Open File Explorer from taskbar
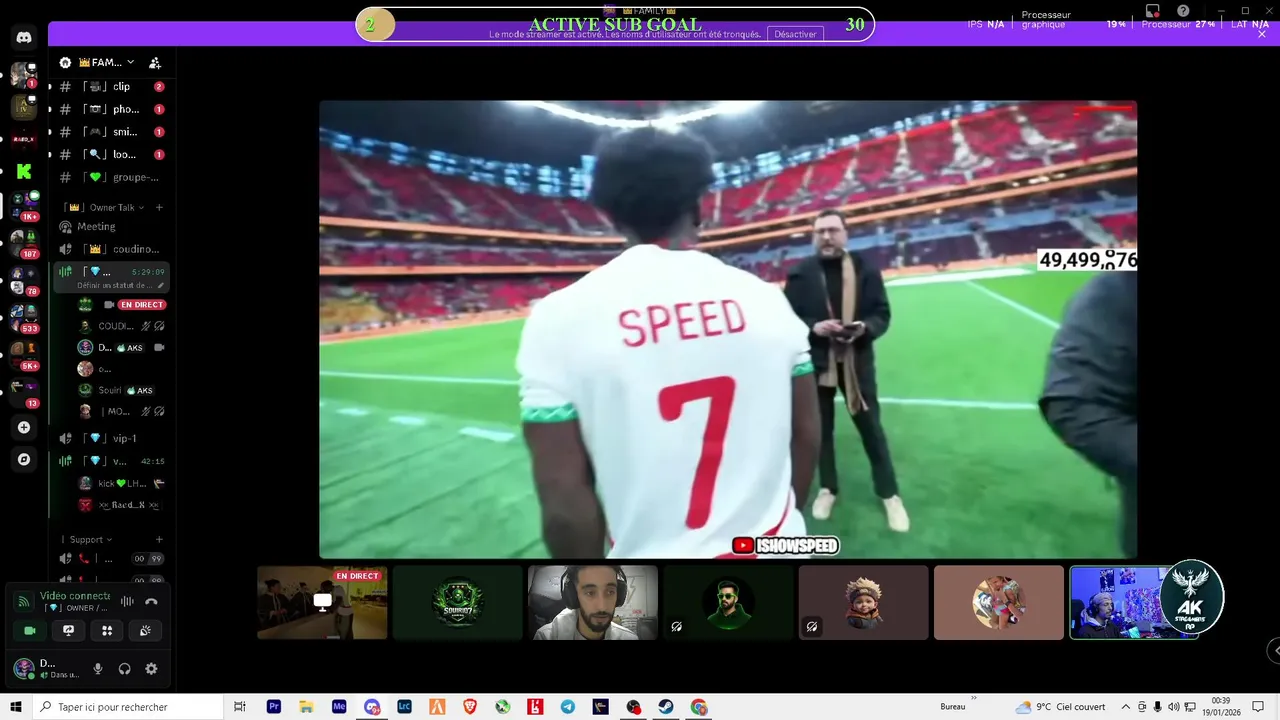This screenshot has width=1280, height=720. pyautogui.click(x=306, y=707)
